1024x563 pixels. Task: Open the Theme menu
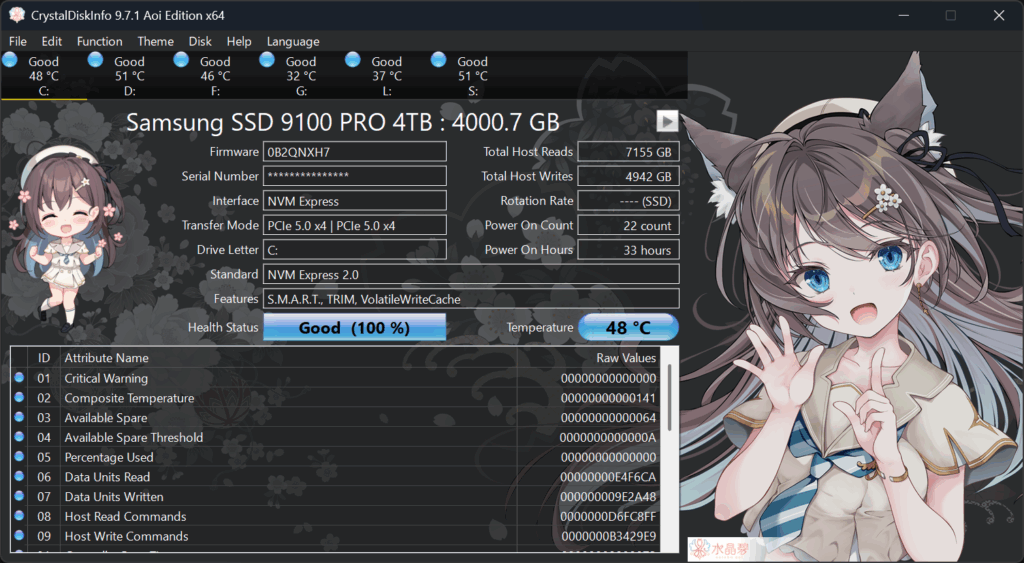point(155,41)
